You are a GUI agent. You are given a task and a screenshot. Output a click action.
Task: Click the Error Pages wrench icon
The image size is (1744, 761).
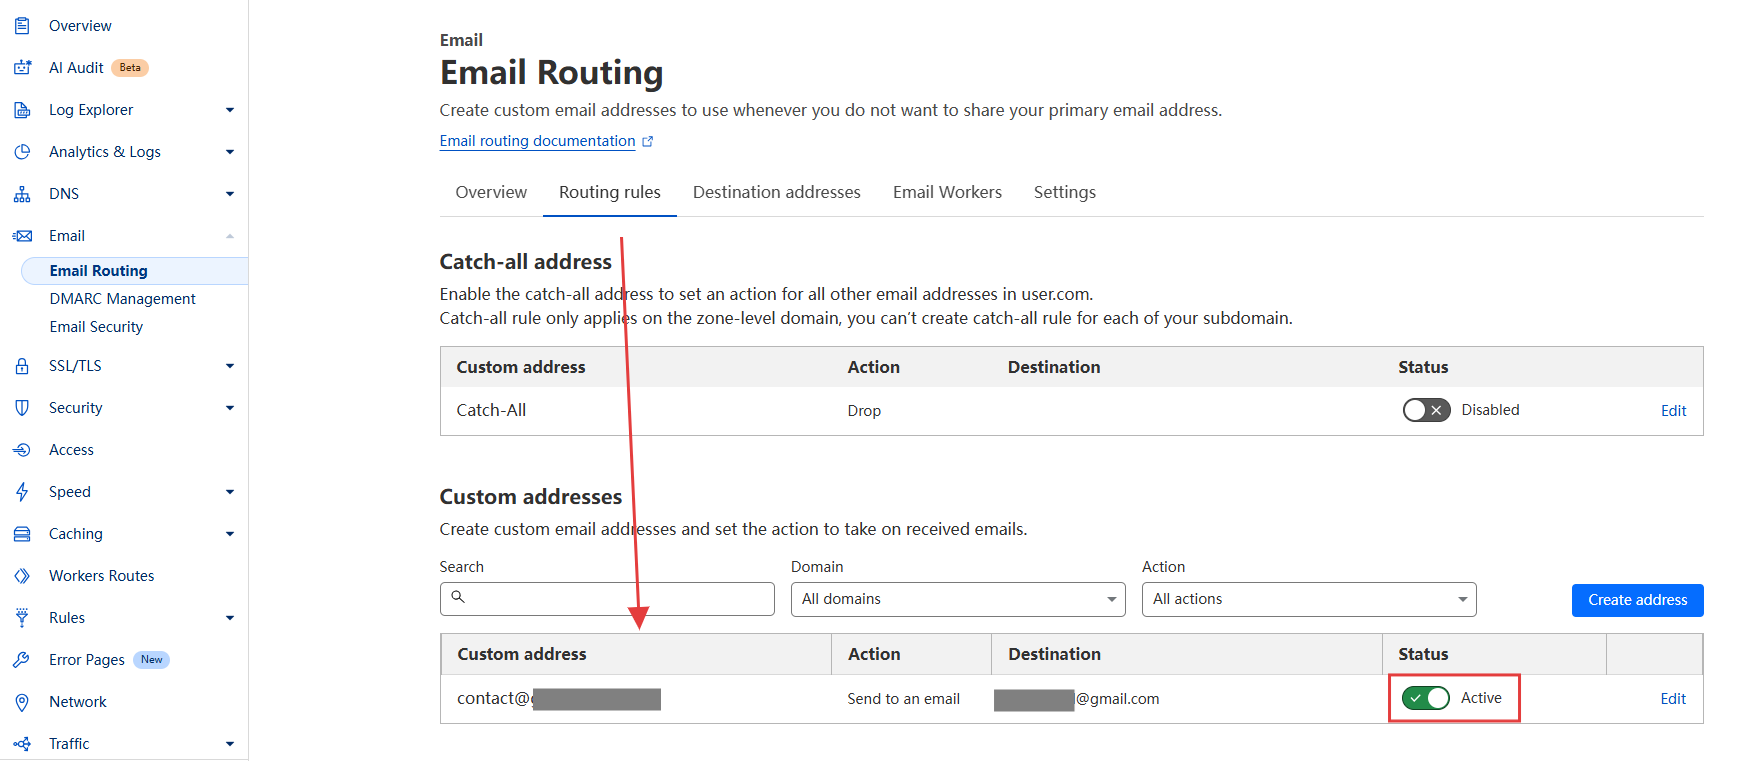[22, 660]
